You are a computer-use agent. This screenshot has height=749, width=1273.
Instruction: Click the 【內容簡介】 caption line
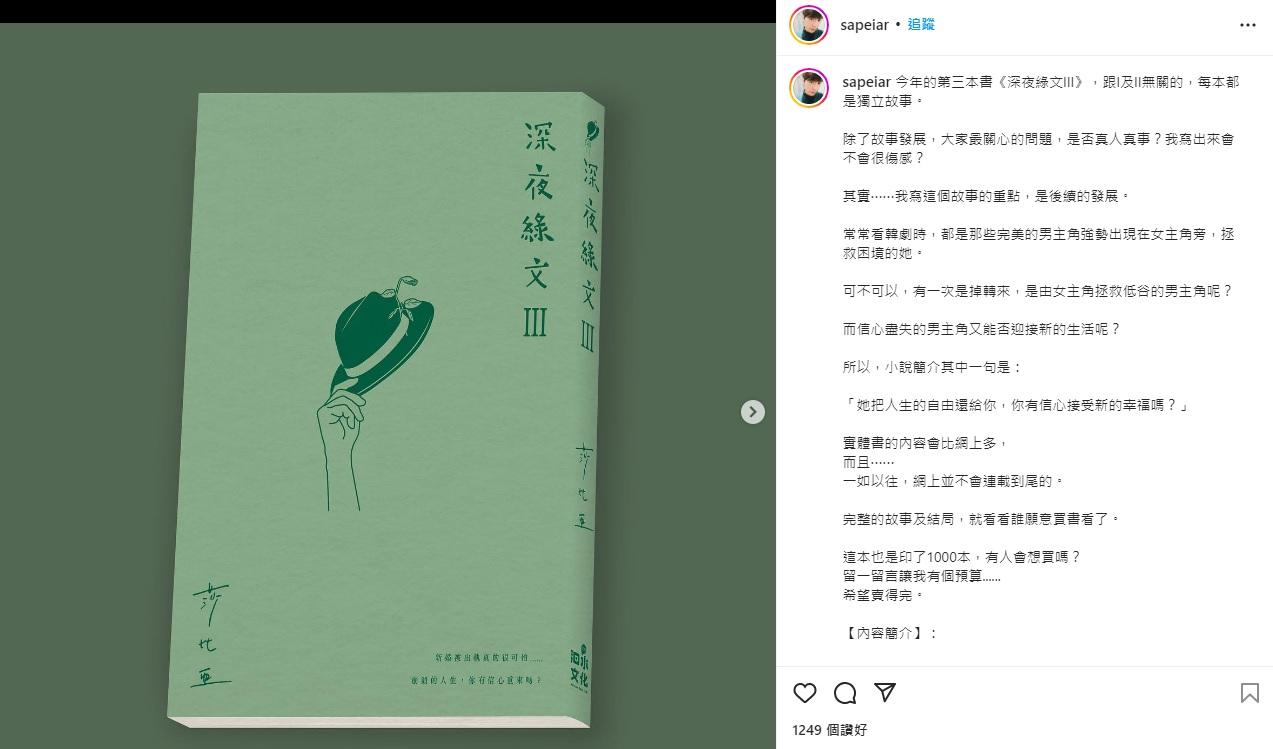(x=890, y=633)
